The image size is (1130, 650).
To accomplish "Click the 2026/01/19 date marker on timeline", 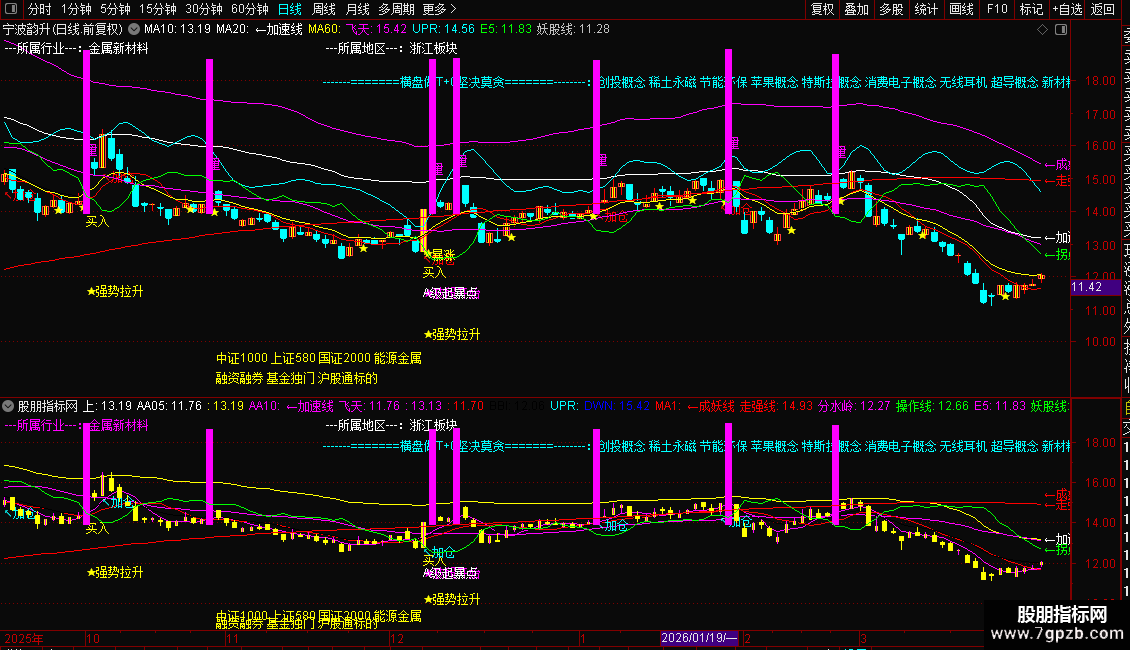I will pos(700,638).
